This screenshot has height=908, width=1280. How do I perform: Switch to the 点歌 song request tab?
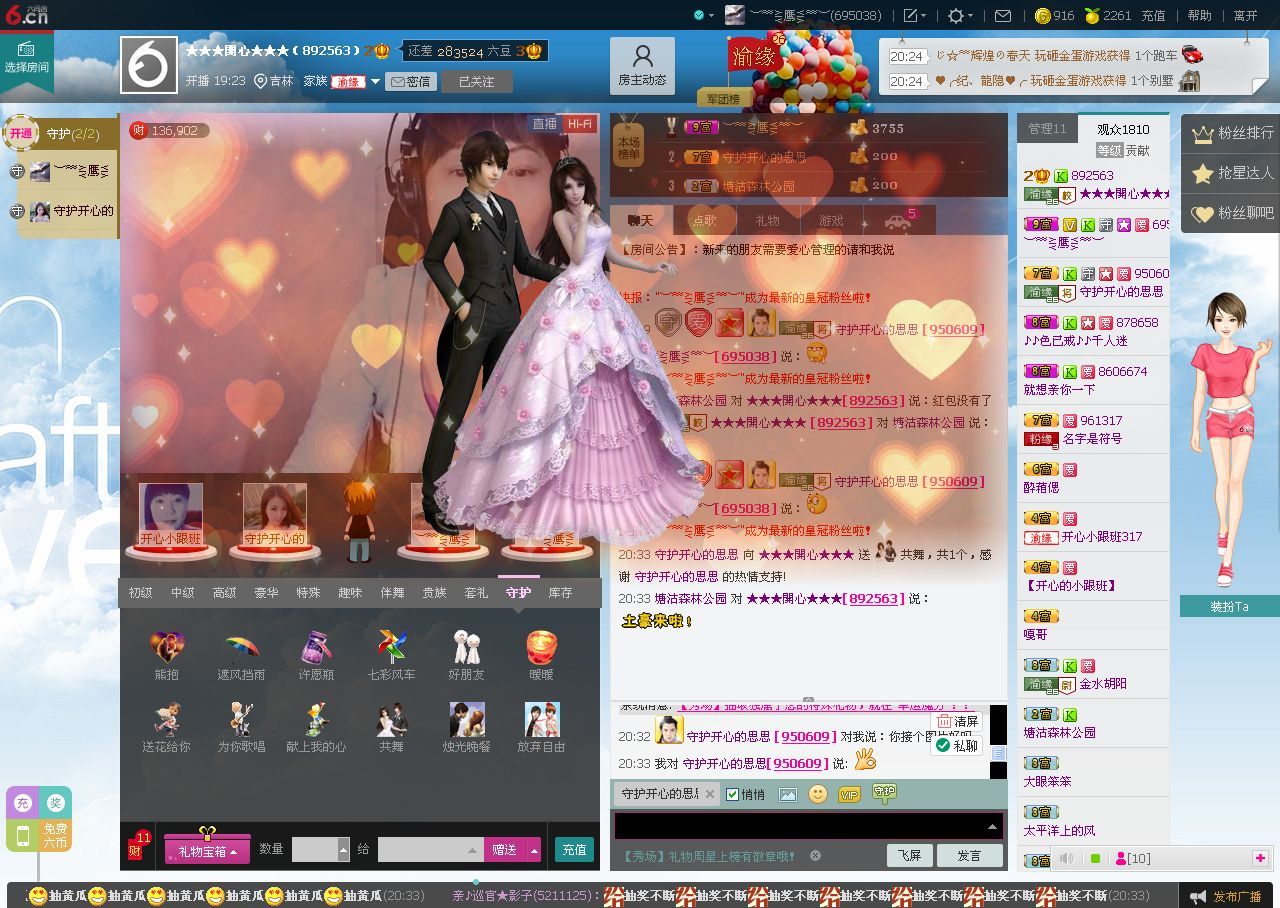[x=704, y=220]
